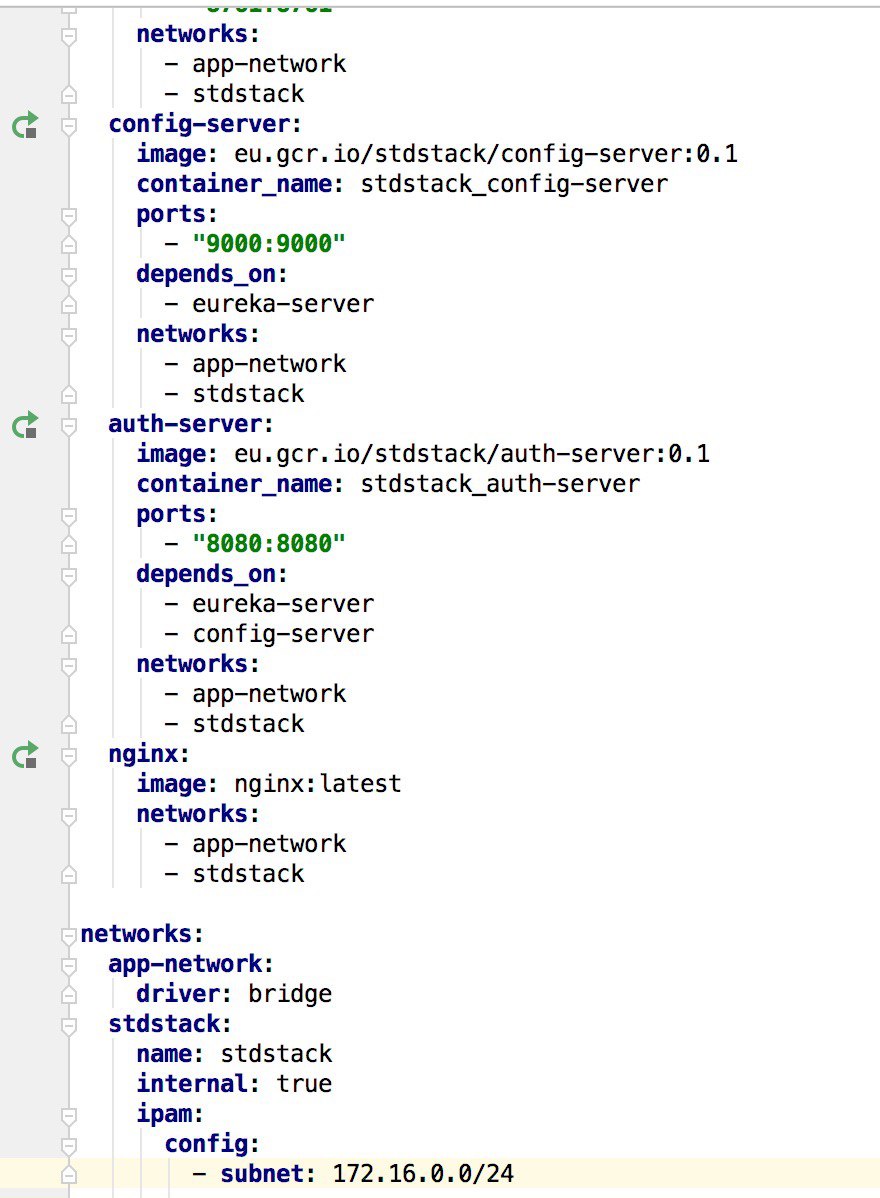The height and width of the screenshot is (1198, 880).
Task: Collapse the config-server block fold marker
Action: (x=69, y=125)
